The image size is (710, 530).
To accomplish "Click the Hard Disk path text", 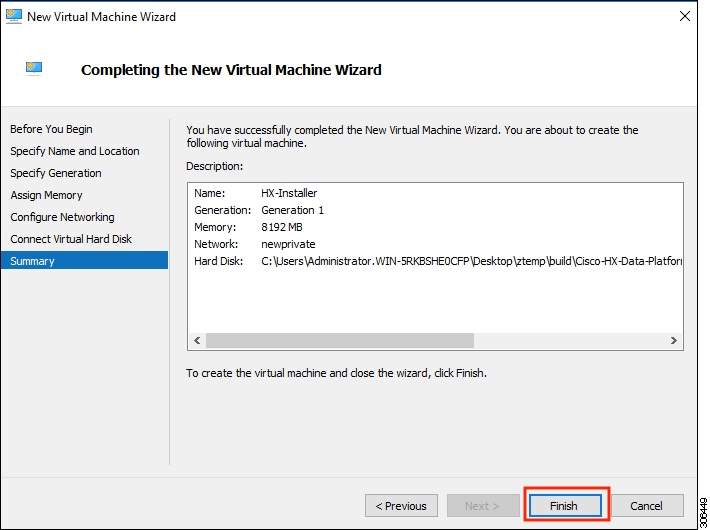I will 472,261.
